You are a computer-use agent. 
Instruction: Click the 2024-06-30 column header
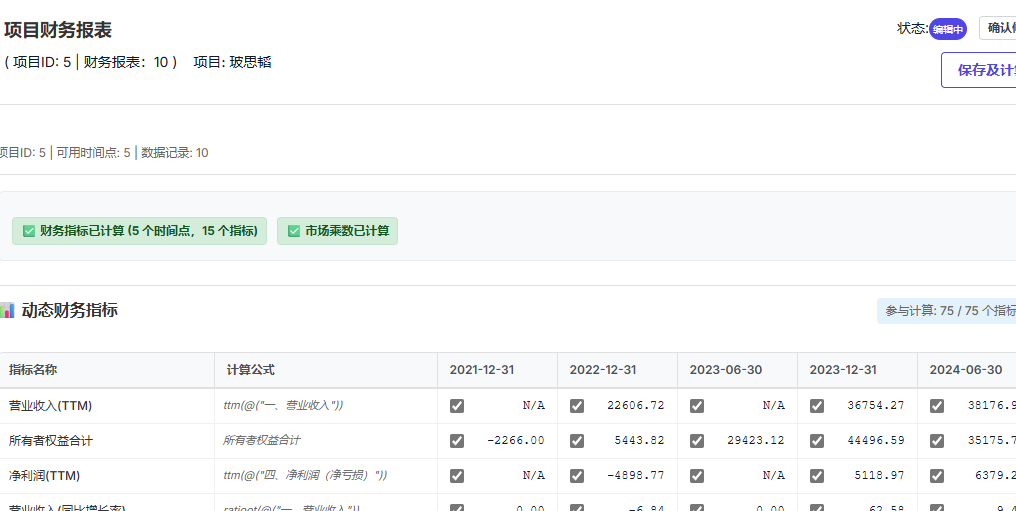pos(965,370)
